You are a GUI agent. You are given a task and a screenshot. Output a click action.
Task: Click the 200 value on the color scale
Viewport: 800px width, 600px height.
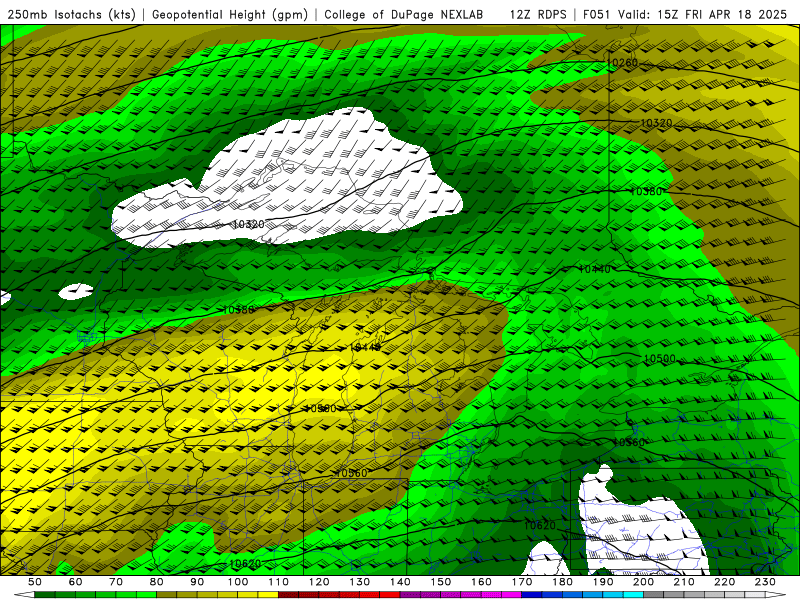point(643,582)
